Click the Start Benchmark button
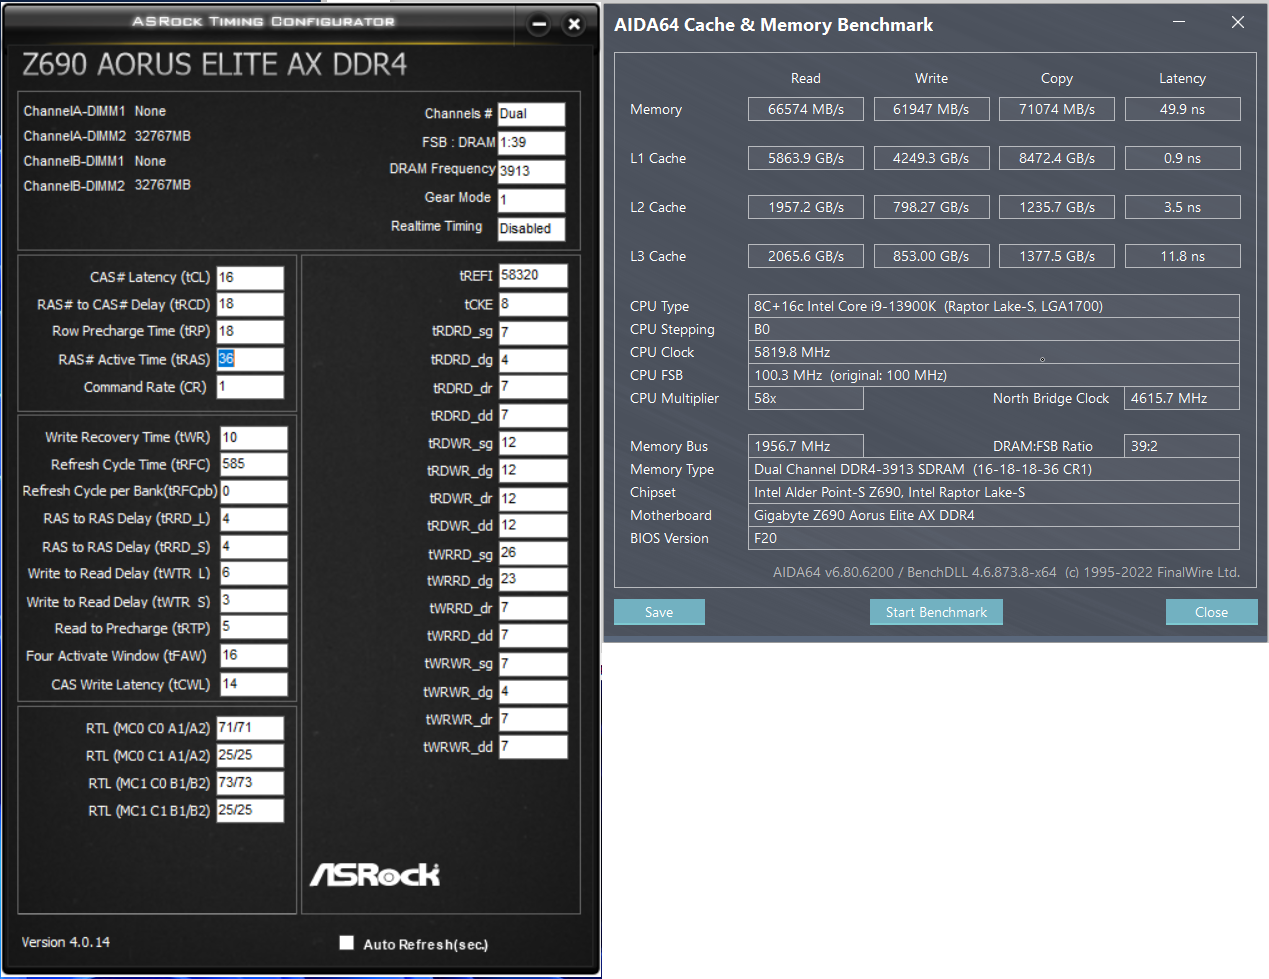 pyautogui.click(x=936, y=612)
